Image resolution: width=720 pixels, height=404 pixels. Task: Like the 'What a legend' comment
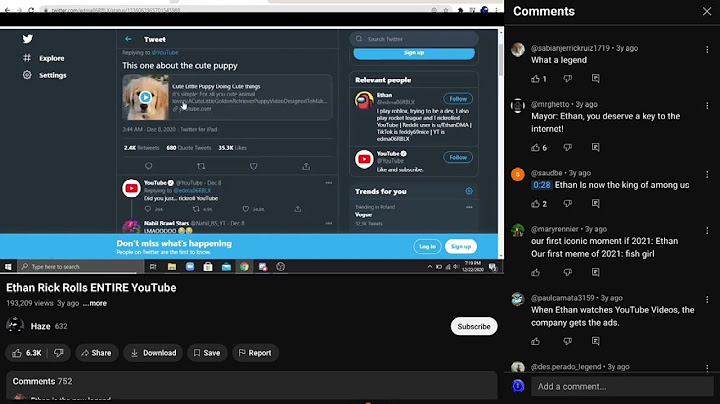tap(535, 79)
